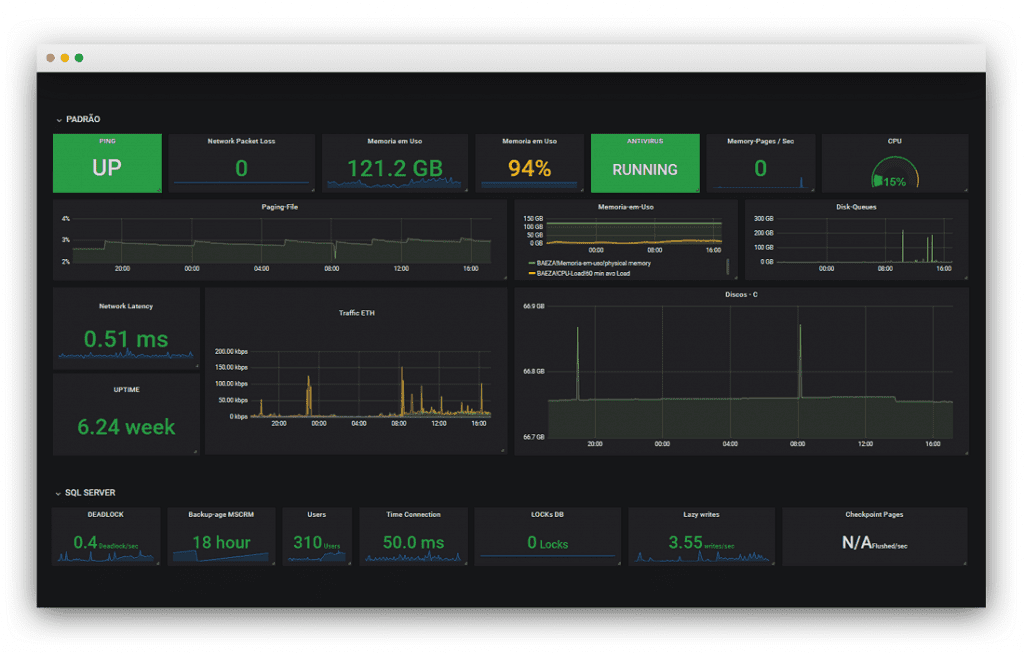Click the Network Packet Loss stat panel
This screenshot has height=653, width=1024.
pos(241,163)
